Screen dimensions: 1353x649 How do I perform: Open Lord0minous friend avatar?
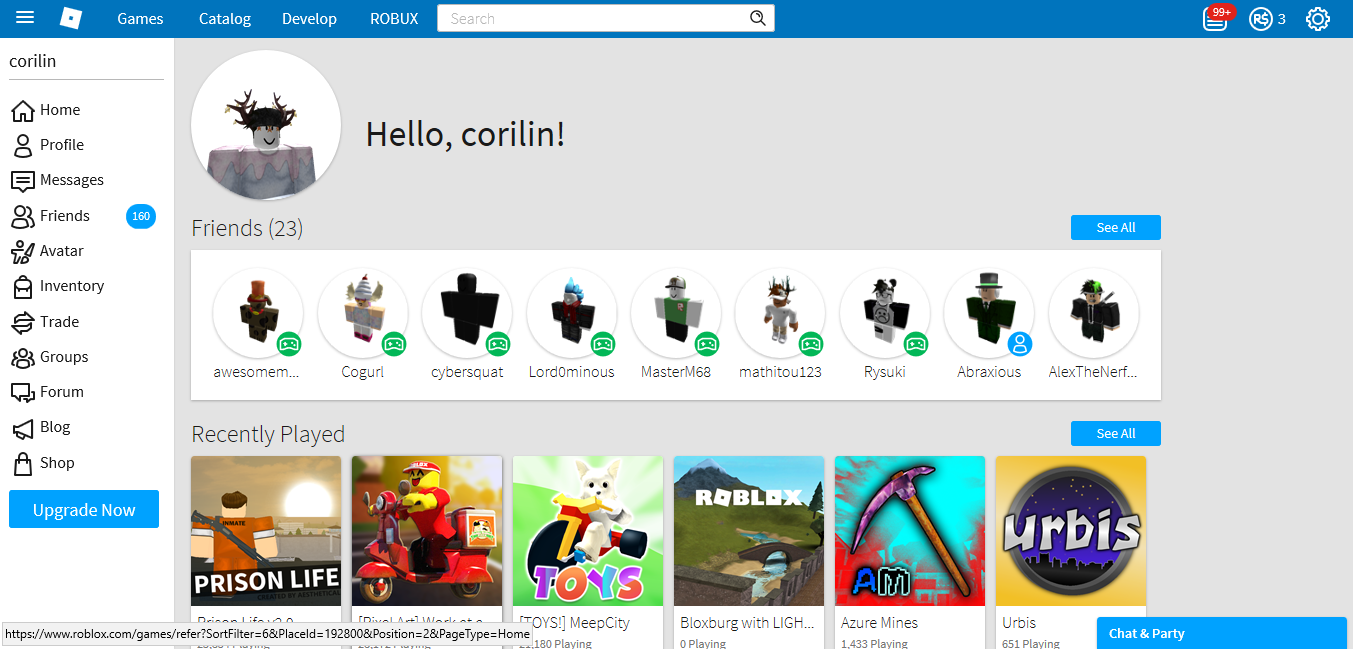571,313
